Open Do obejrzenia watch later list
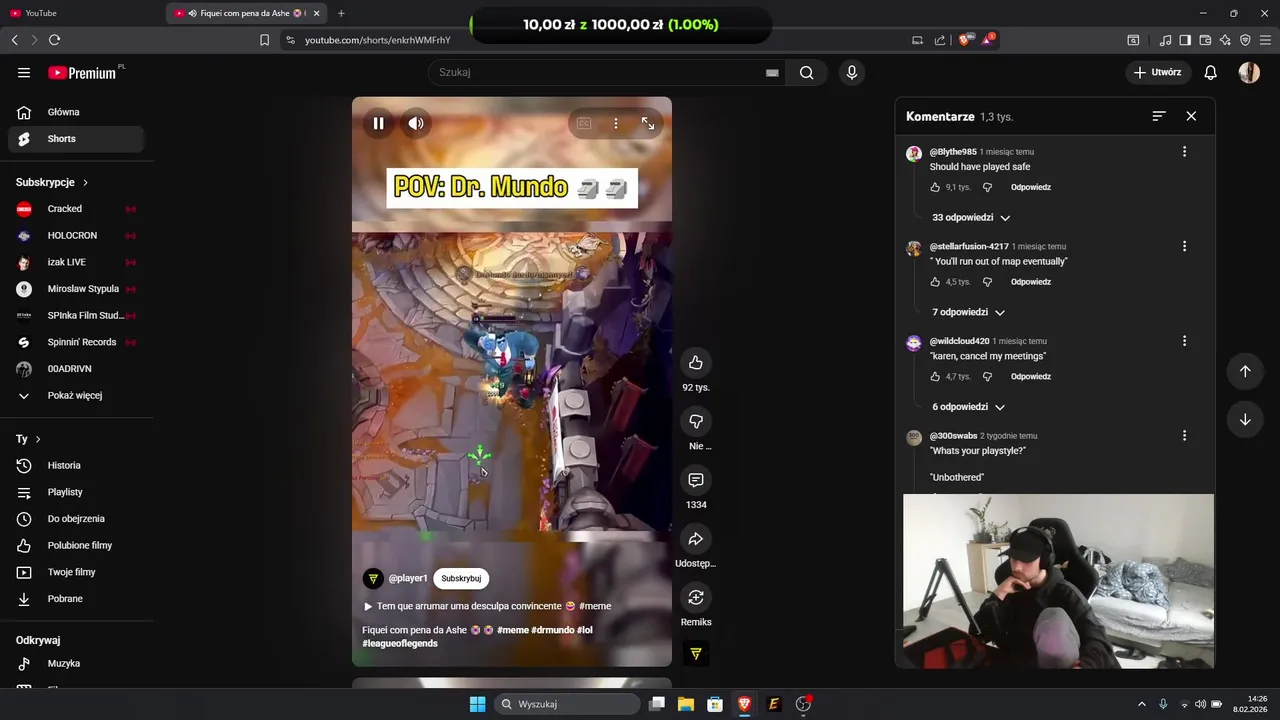The height and width of the screenshot is (720, 1280). 76,519
